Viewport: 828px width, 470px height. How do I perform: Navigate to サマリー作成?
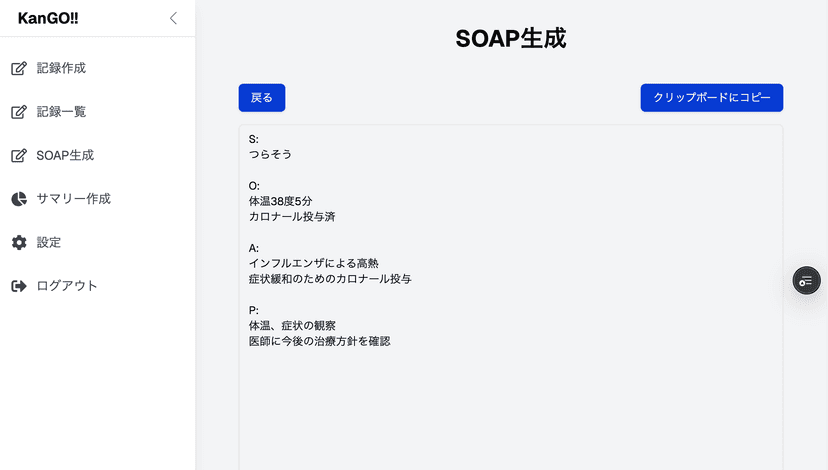pos(73,199)
